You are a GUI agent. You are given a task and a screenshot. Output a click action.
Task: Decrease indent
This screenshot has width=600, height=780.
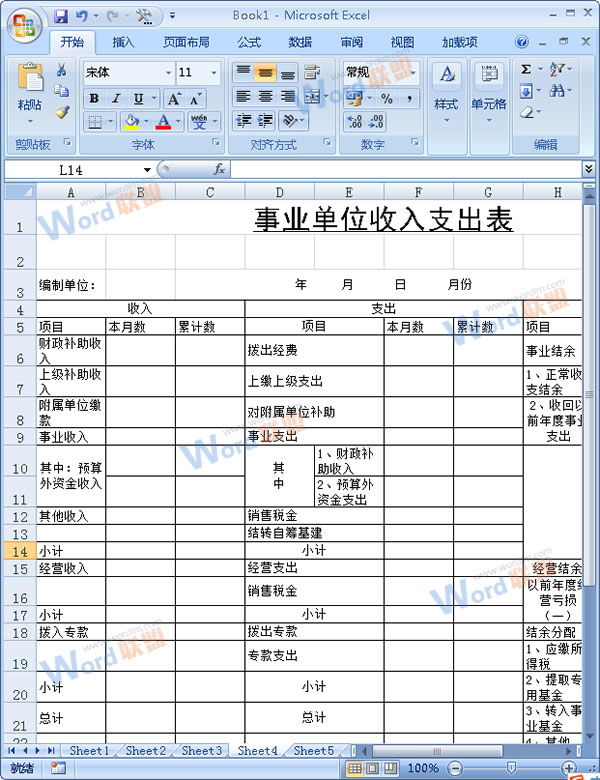pos(243,120)
